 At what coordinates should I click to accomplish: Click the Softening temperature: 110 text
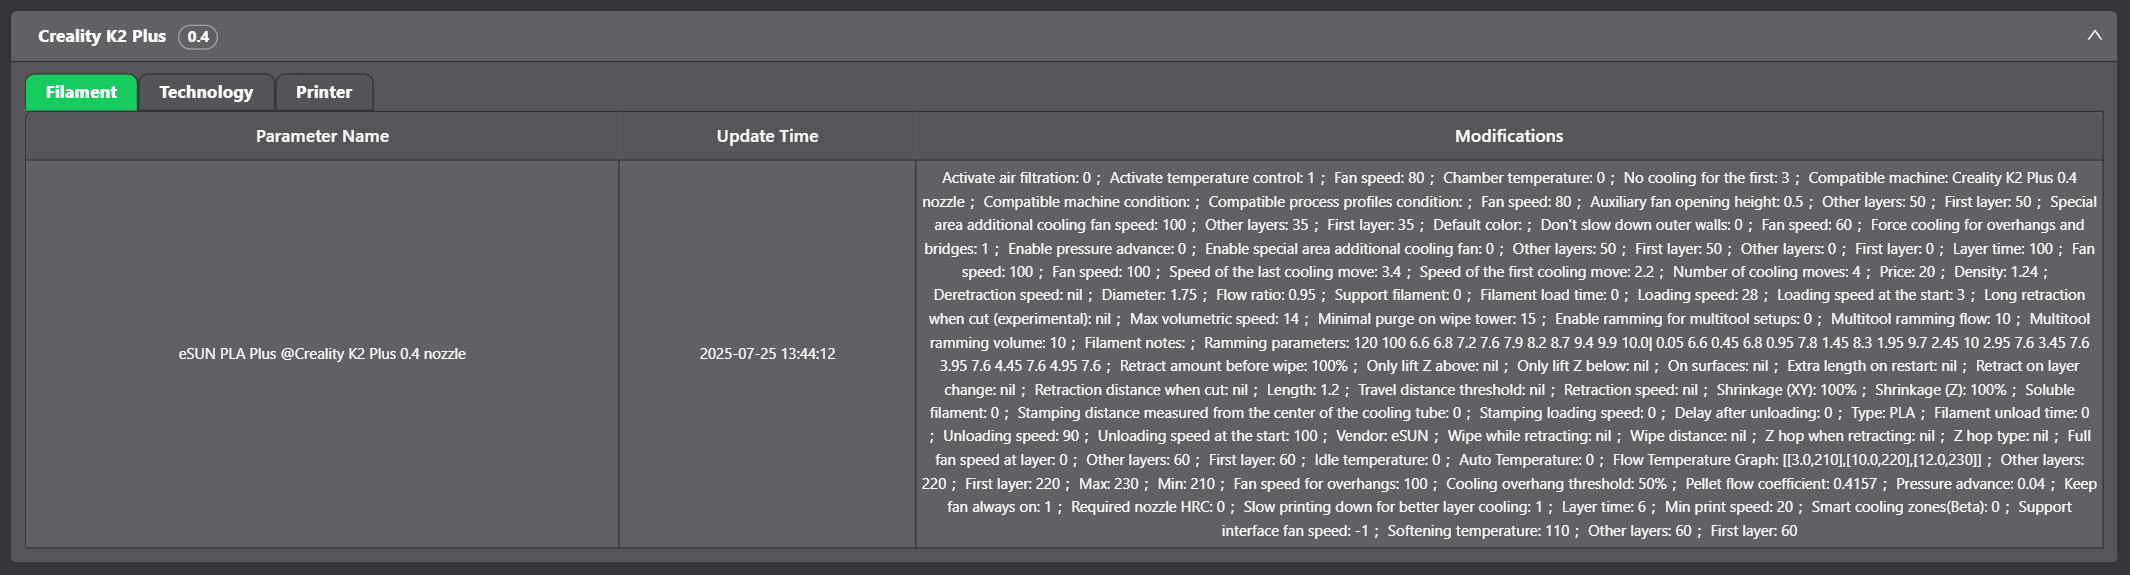[1478, 531]
